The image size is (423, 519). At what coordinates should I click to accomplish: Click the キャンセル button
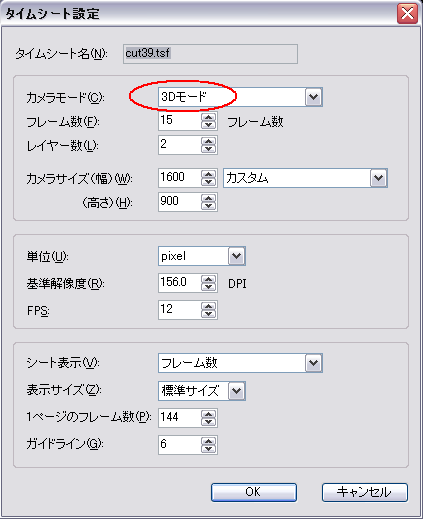pyautogui.click(x=365, y=492)
